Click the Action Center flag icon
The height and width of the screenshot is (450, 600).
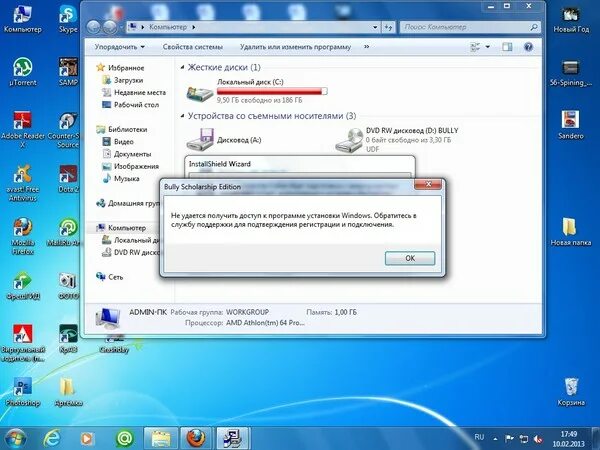(509, 439)
